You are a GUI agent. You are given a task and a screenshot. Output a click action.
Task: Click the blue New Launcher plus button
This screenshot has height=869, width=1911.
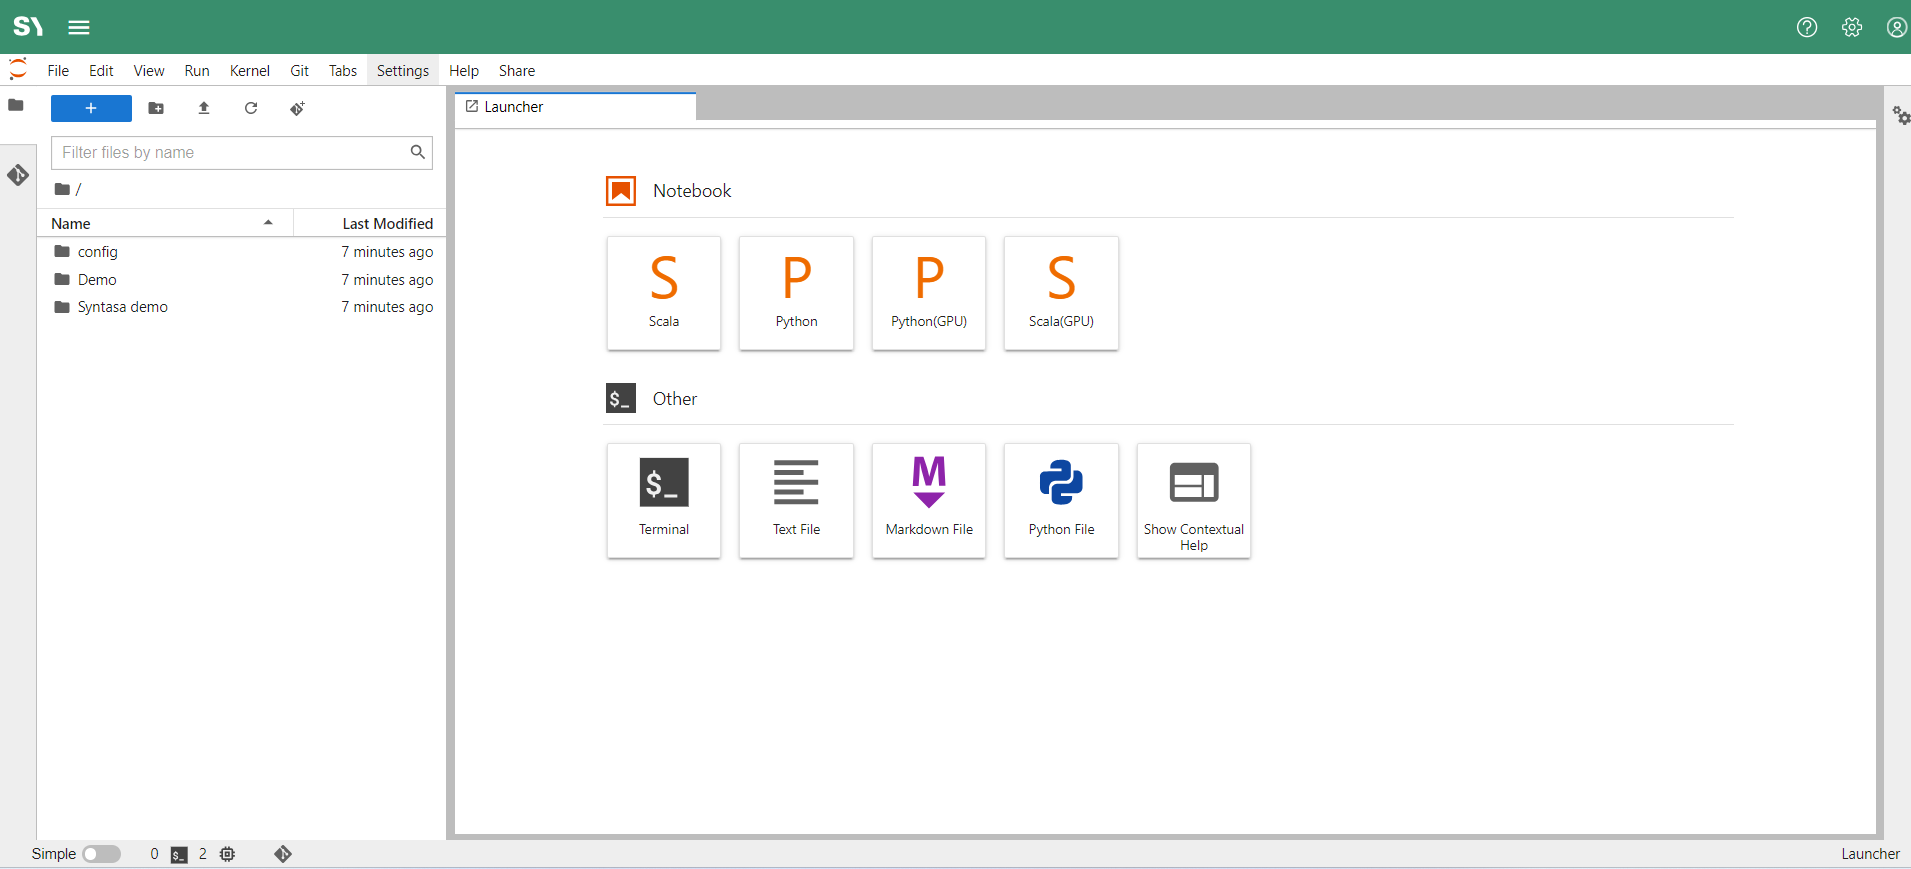point(91,108)
